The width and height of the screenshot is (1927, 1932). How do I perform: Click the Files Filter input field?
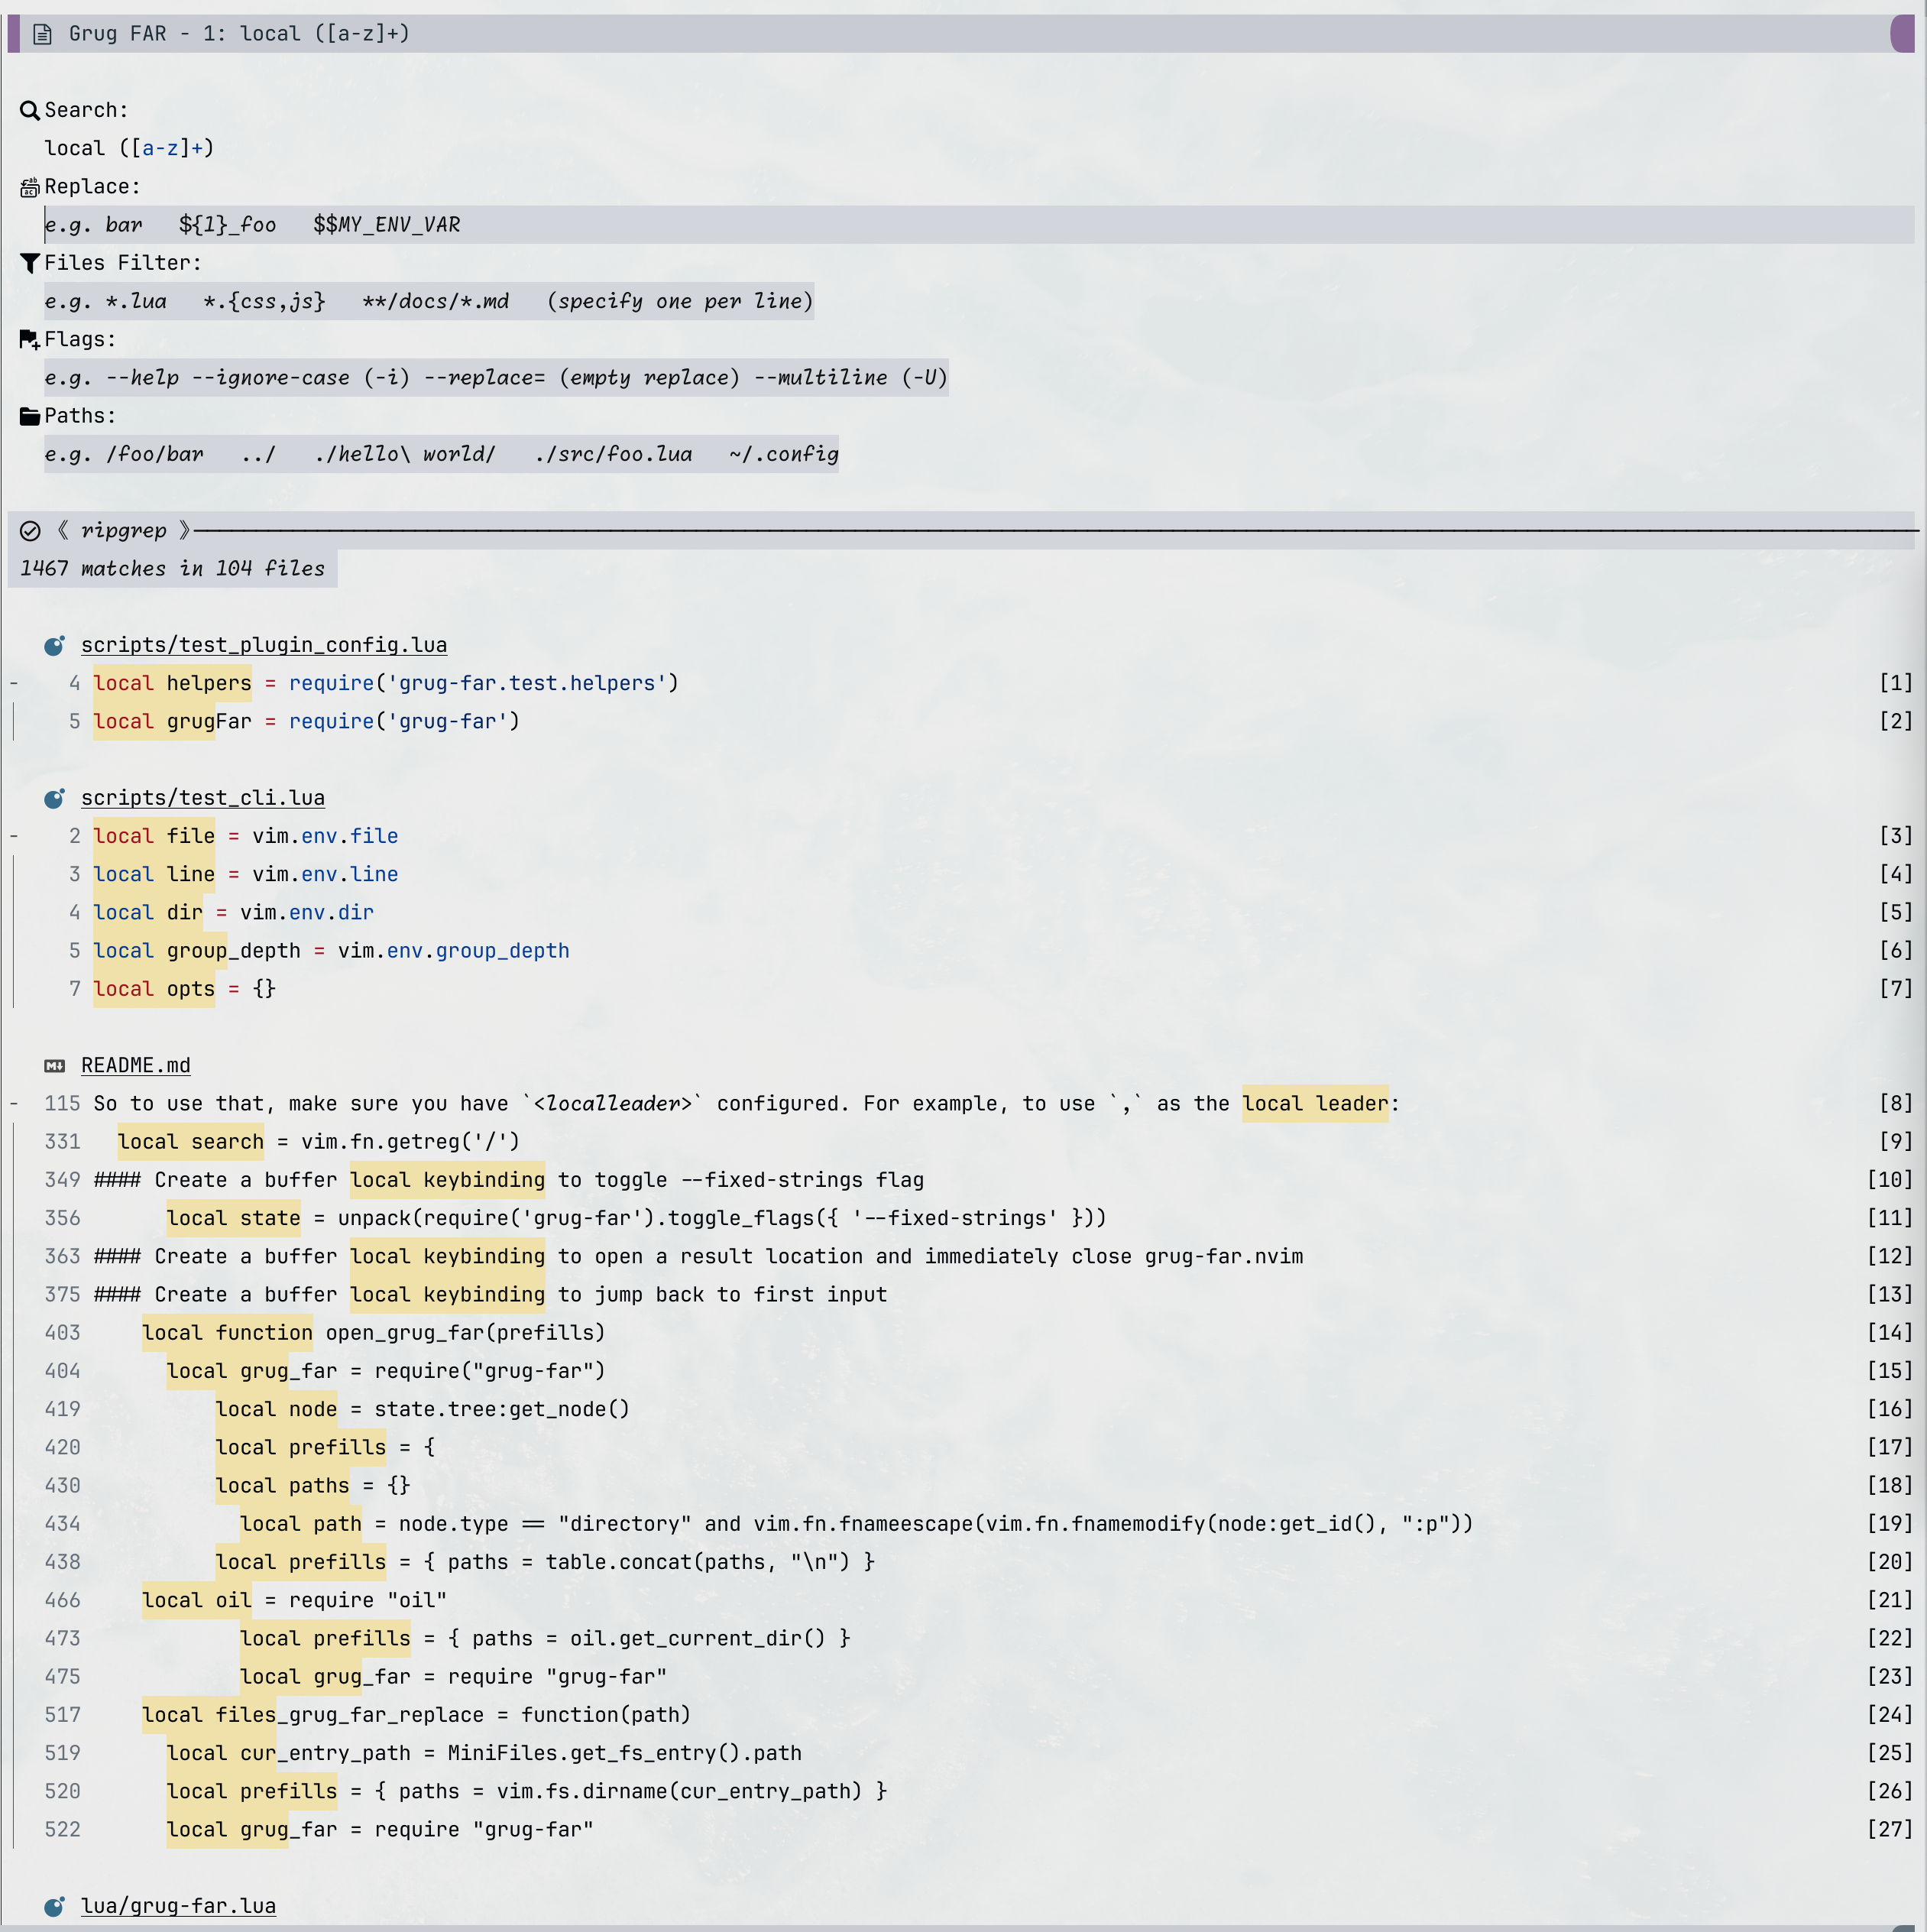click(x=428, y=302)
